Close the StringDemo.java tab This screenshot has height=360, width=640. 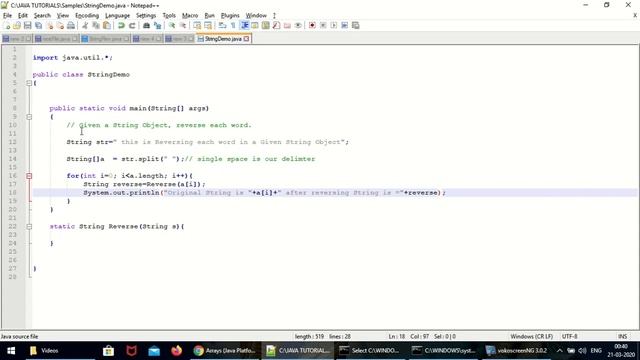coord(246,39)
